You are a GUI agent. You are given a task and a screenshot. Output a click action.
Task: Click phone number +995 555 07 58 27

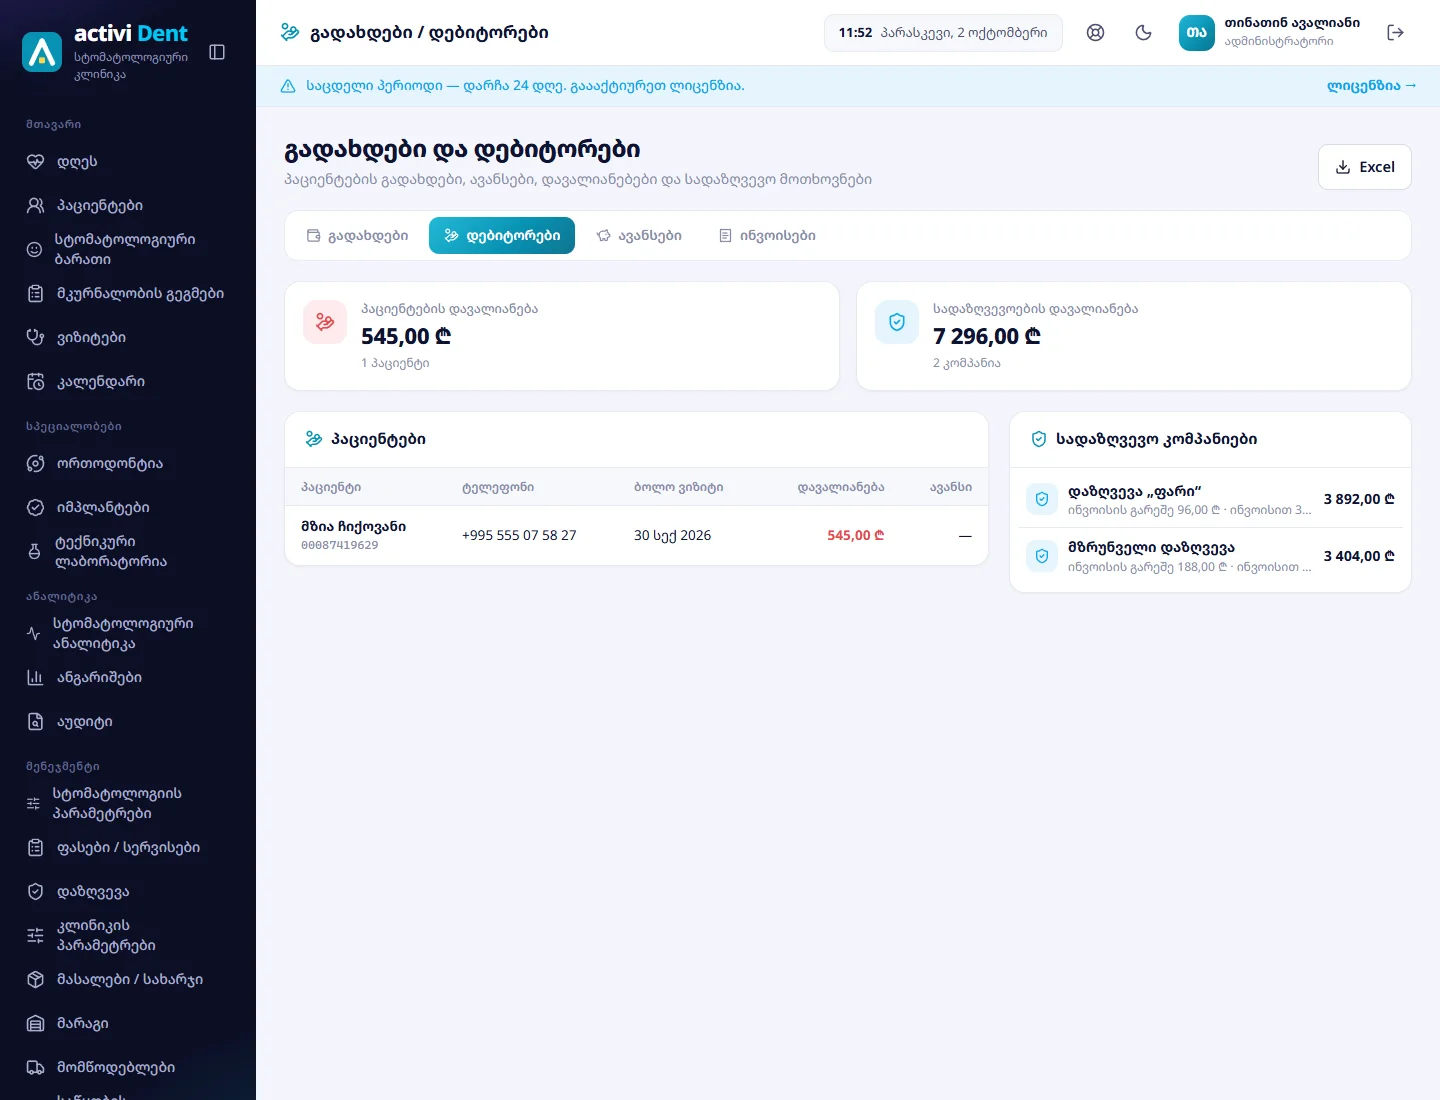coord(519,536)
